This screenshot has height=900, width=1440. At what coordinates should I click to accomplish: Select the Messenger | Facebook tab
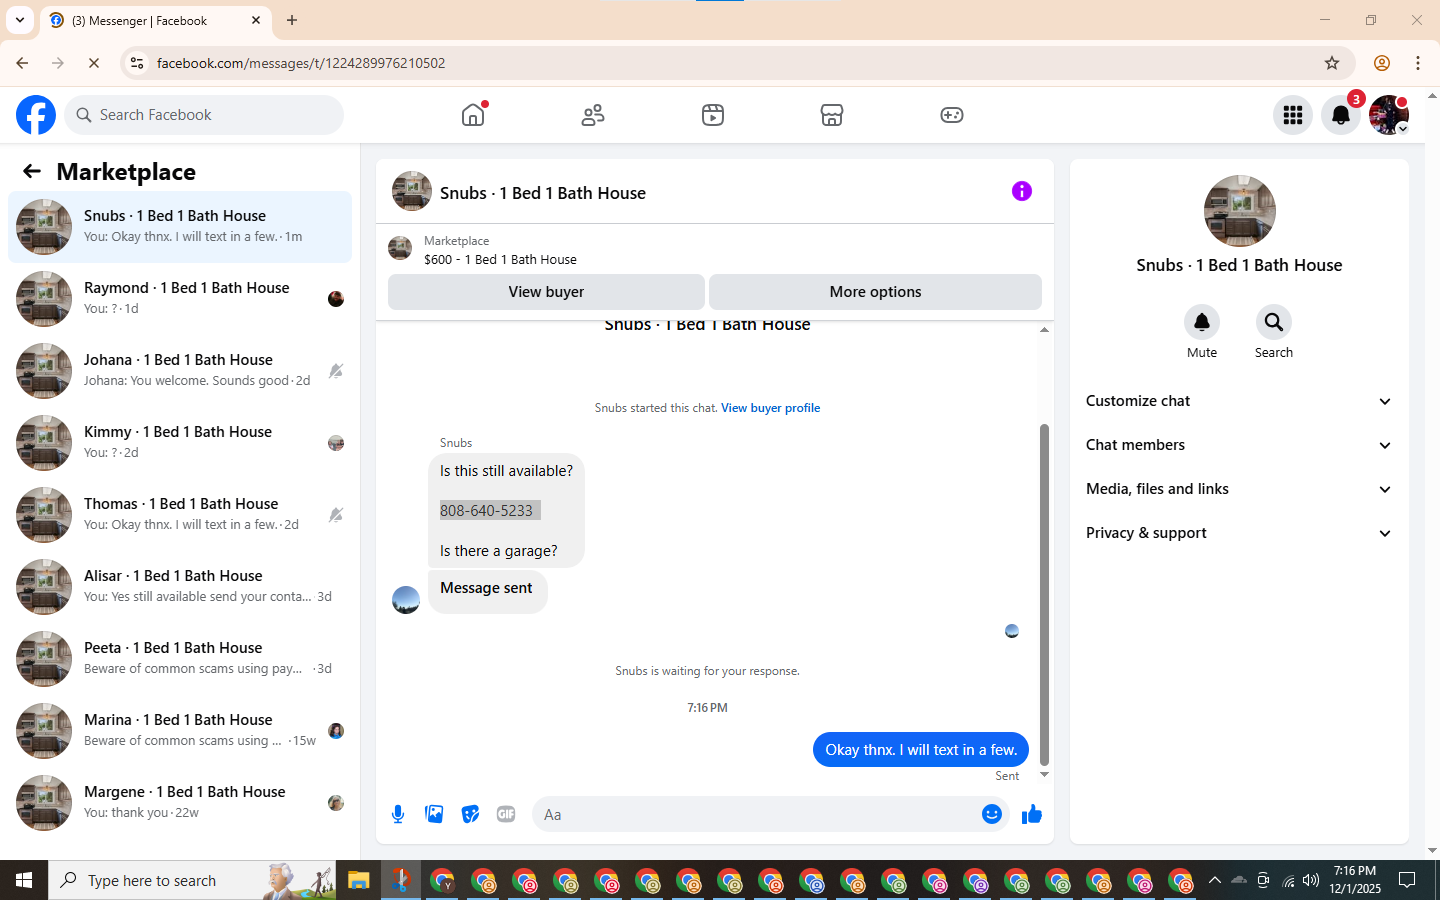coord(155,21)
